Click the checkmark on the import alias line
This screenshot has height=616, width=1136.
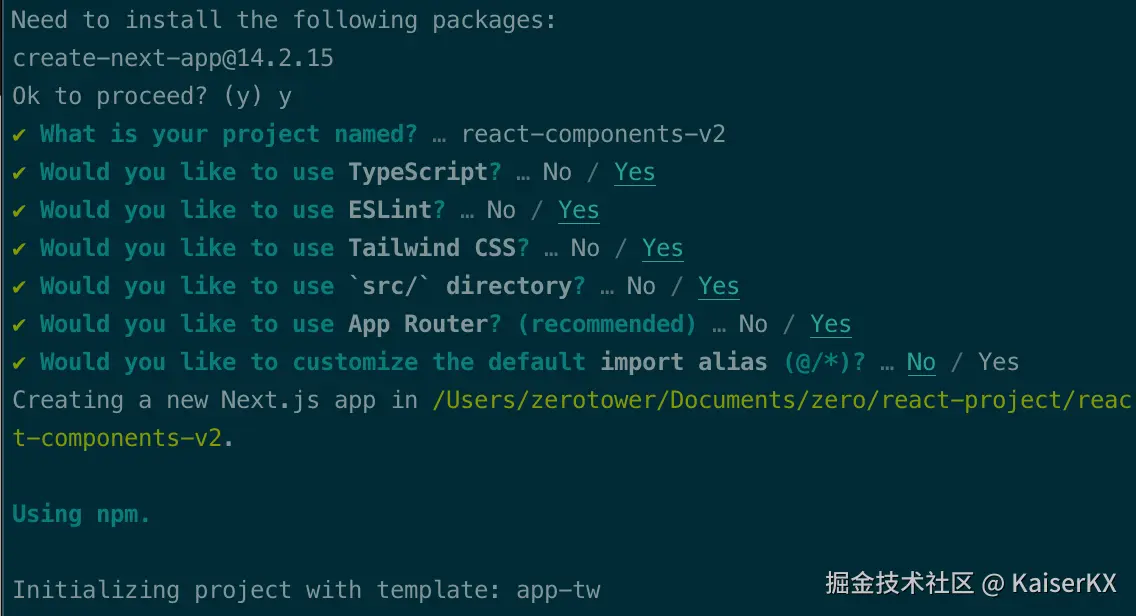pos(19,363)
